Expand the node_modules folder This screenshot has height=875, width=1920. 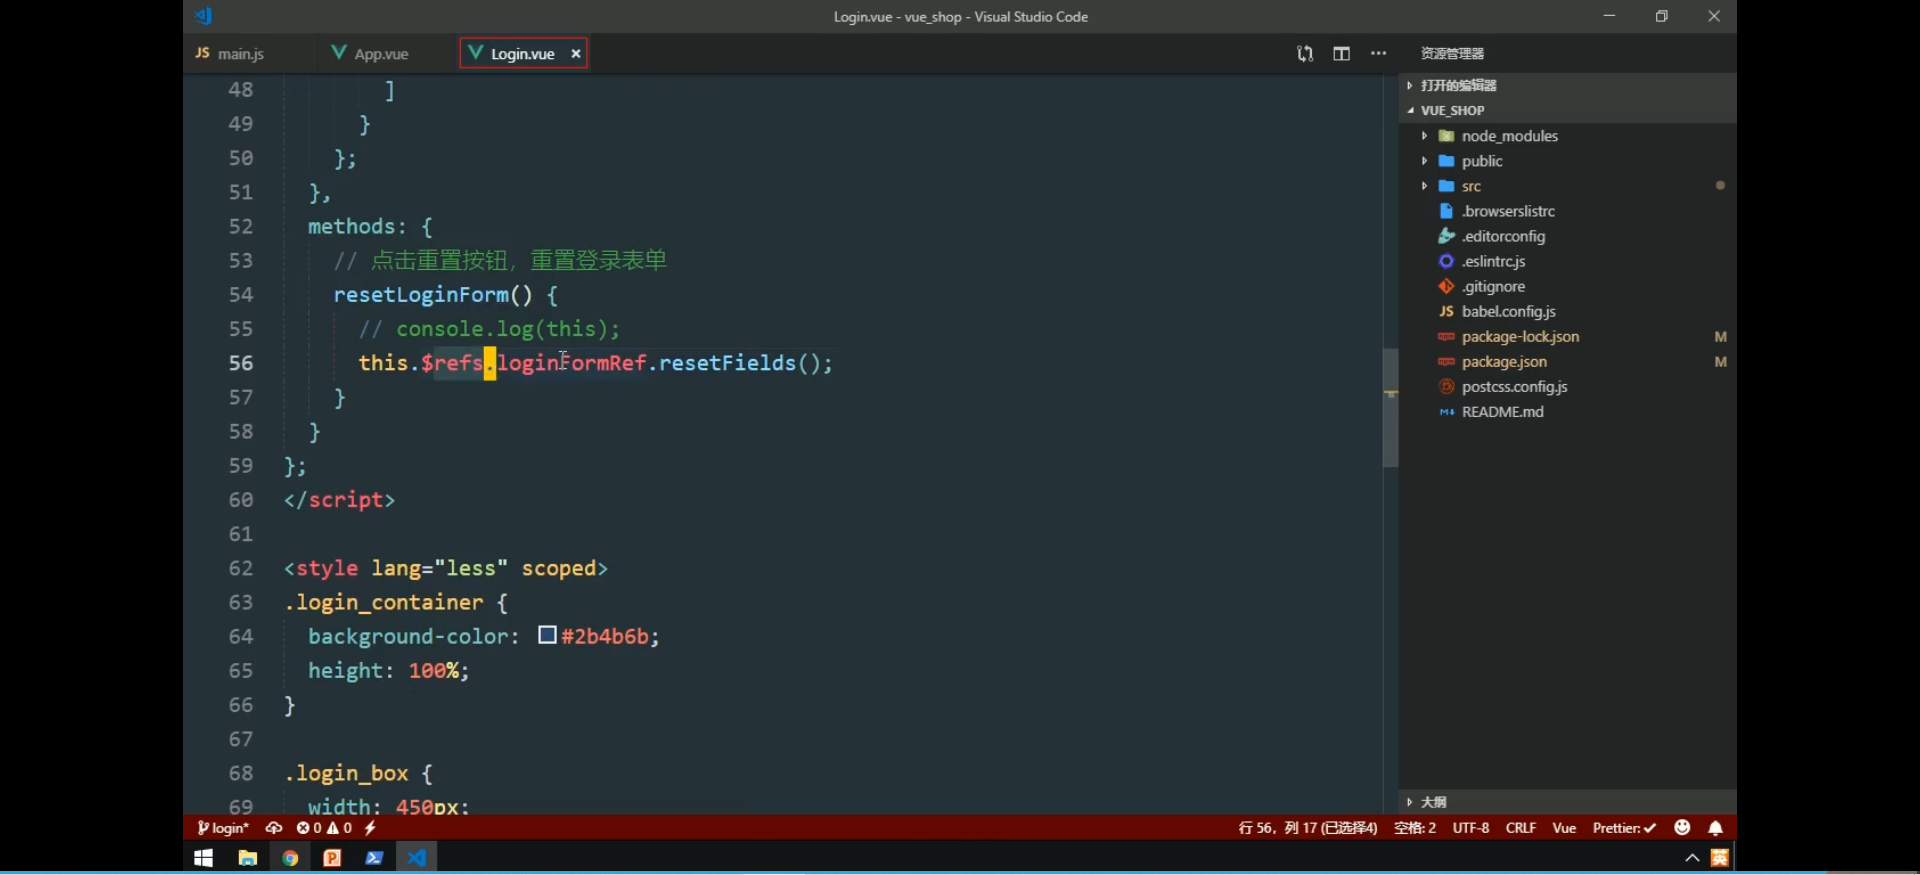click(1567, 136)
